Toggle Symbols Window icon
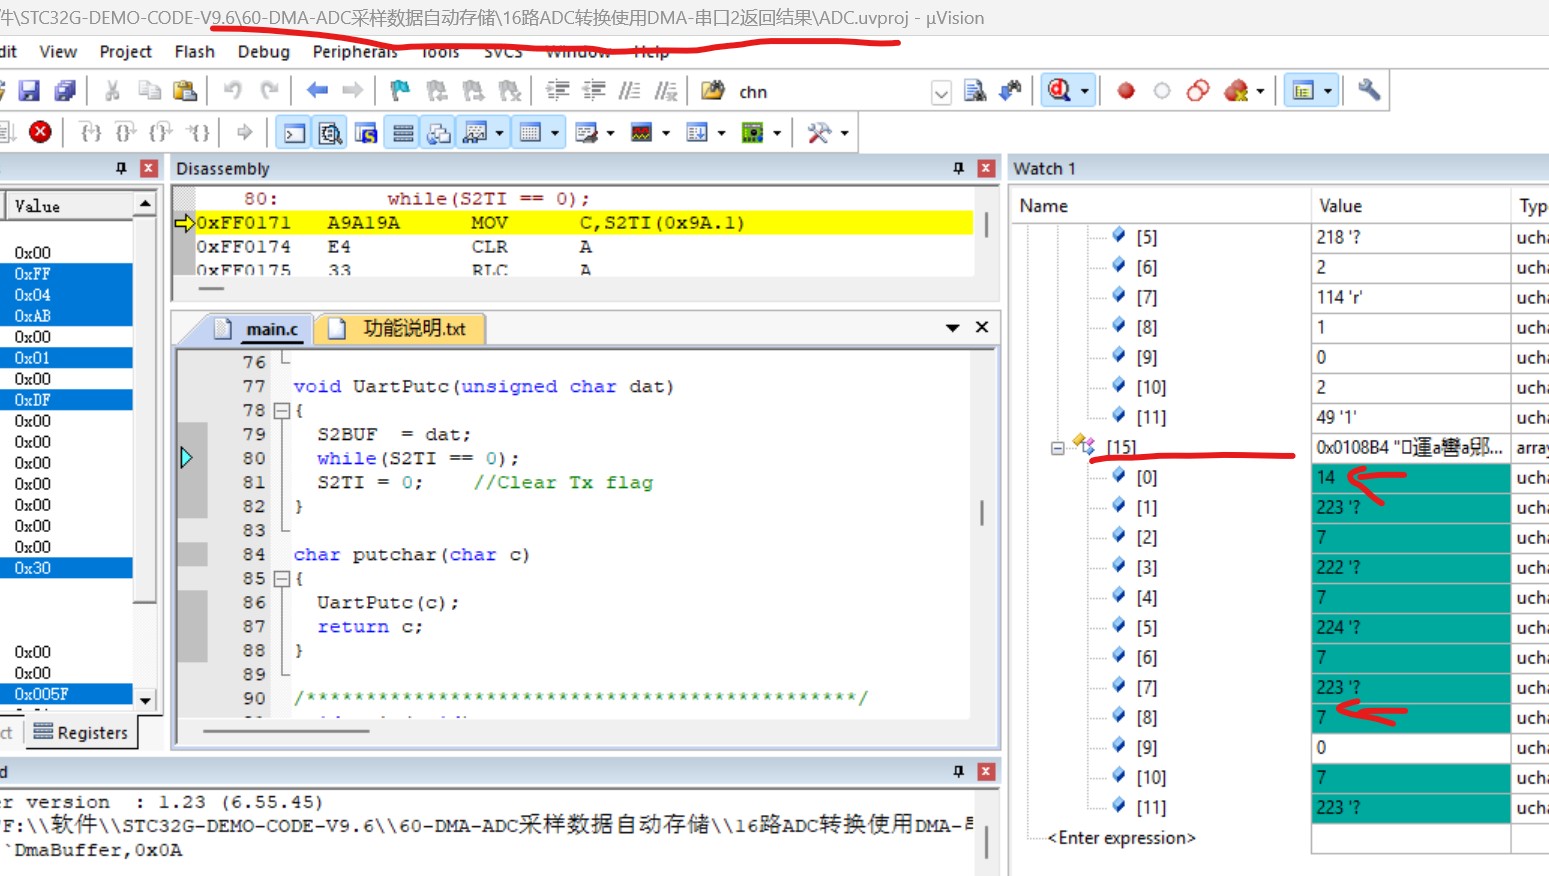The image size is (1549, 876). [366, 133]
